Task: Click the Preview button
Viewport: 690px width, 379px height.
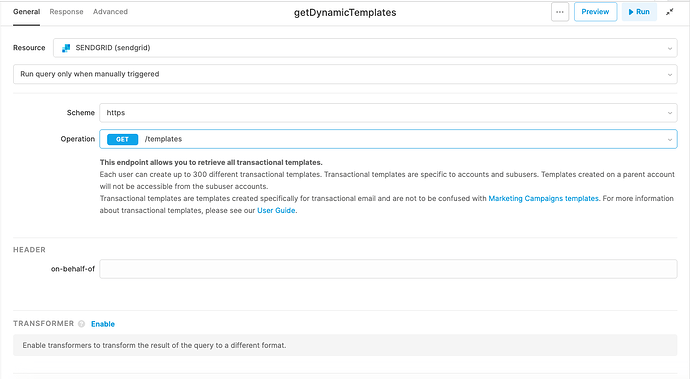Action: point(595,12)
